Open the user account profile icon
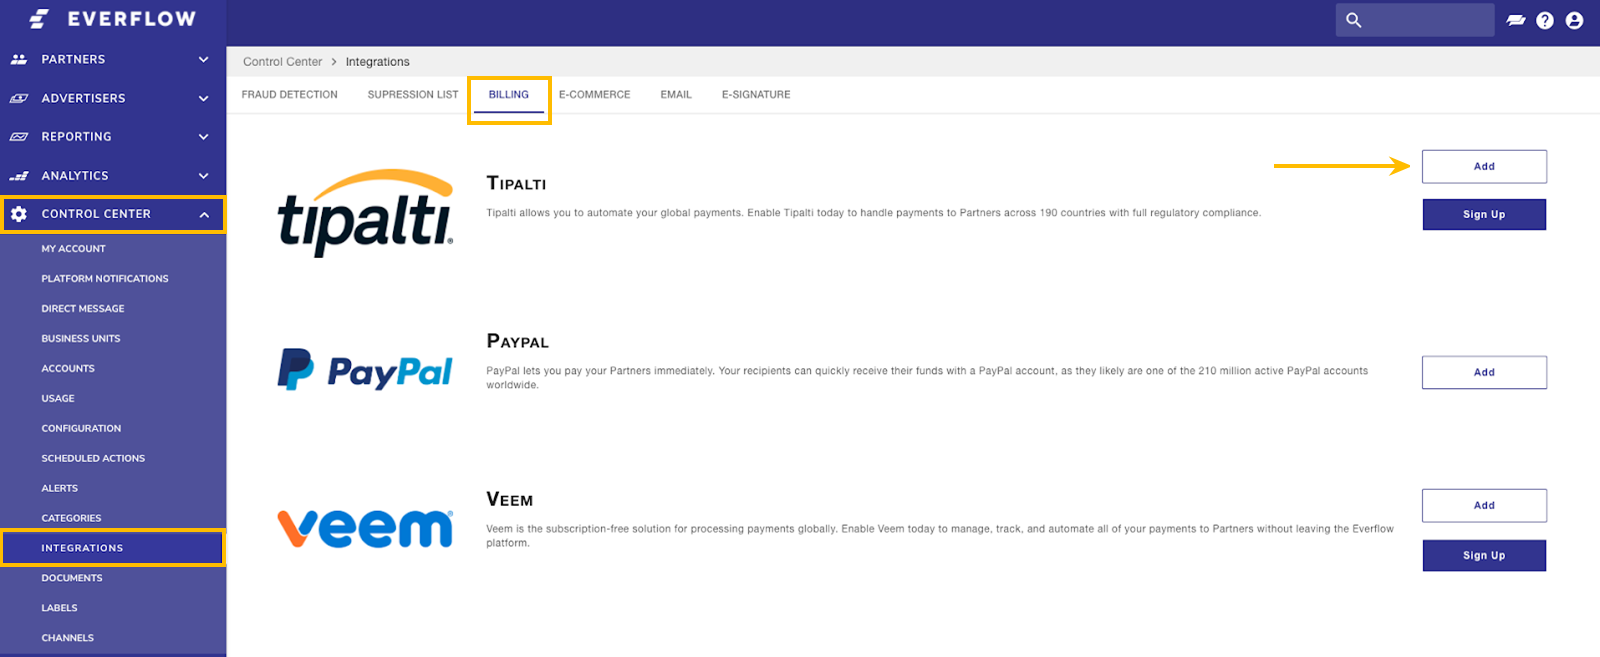Image resolution: width=1600 pixels, height=657 pixels. click(x=1575, y=20)
